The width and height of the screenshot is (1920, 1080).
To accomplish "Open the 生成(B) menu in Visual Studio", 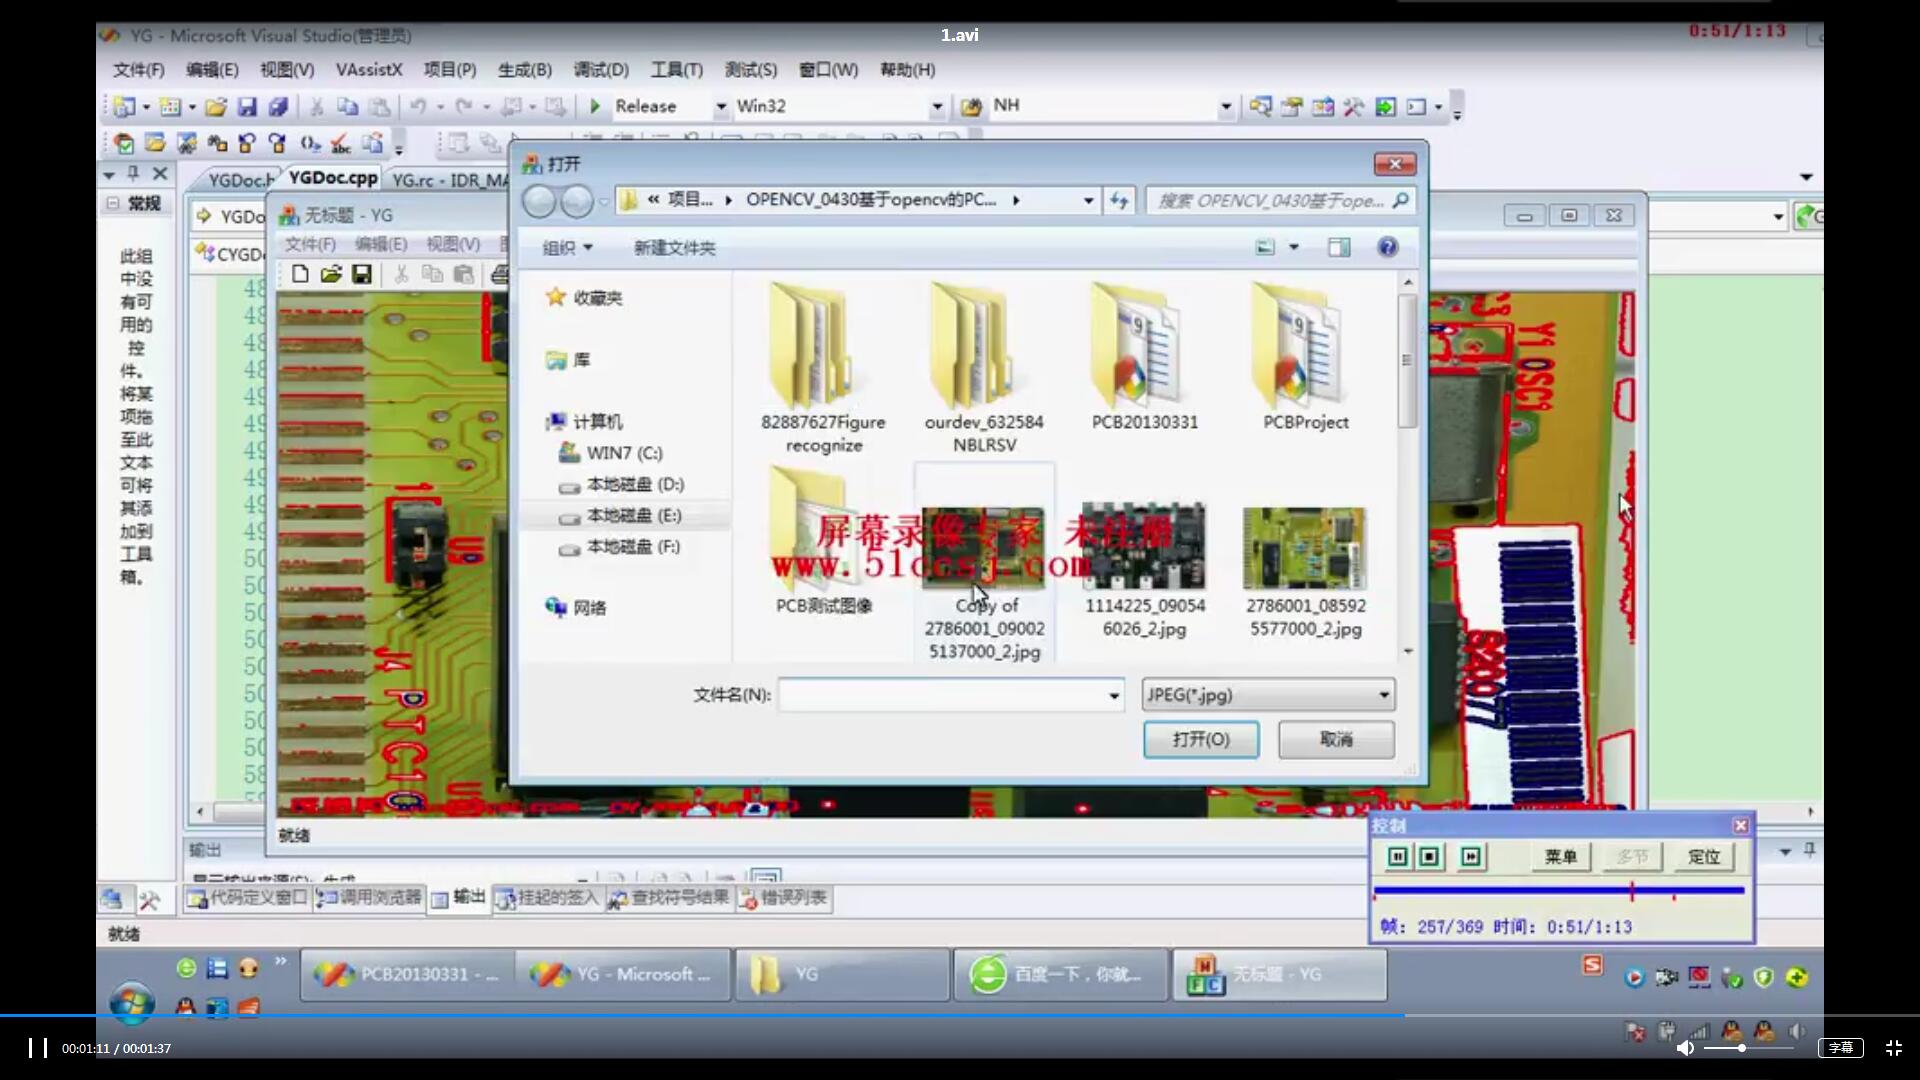I will click(525, 70).
